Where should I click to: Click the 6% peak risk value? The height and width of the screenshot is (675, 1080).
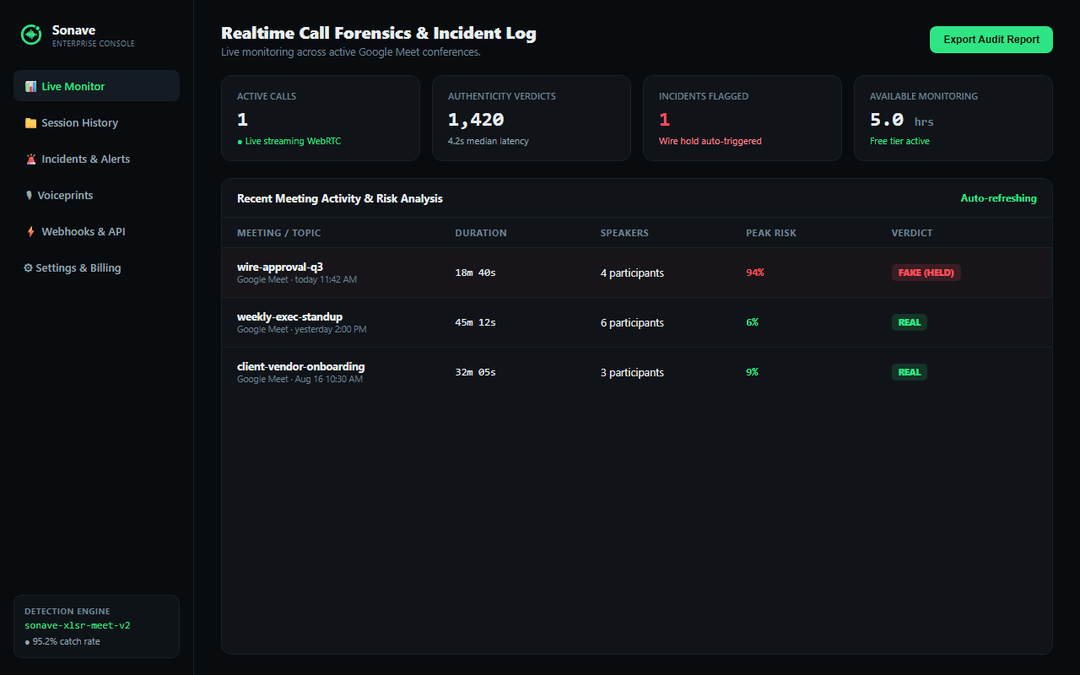[752, 322]
